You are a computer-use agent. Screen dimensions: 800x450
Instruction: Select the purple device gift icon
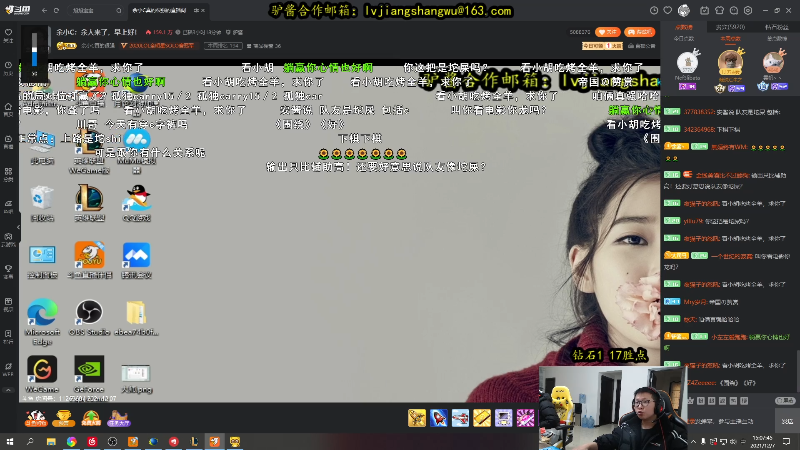click(503, 418)
